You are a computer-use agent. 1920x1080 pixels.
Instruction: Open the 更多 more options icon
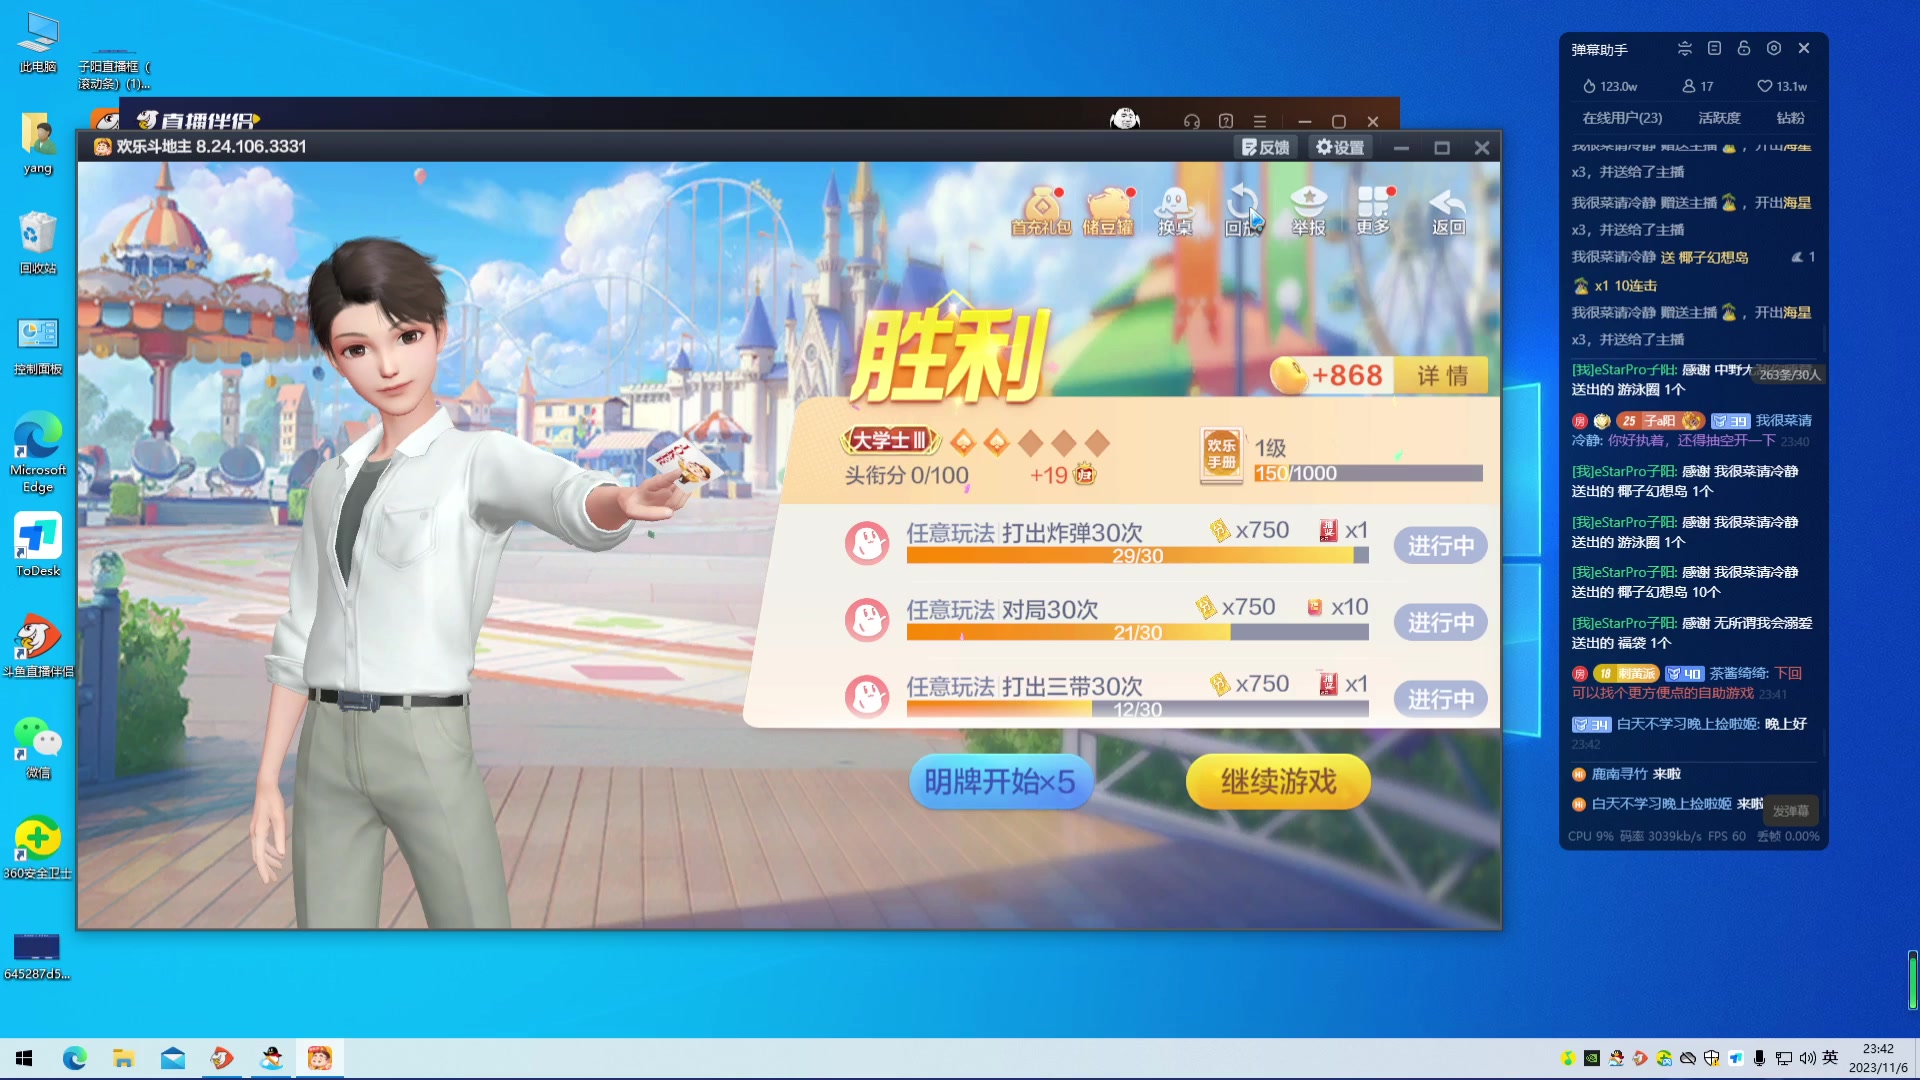[1374, 210]
